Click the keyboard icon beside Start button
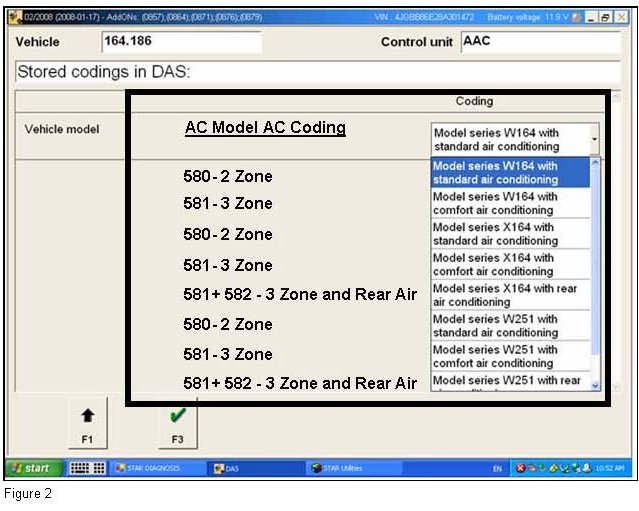This screenshot has height=511, width=639. [86, 468]
